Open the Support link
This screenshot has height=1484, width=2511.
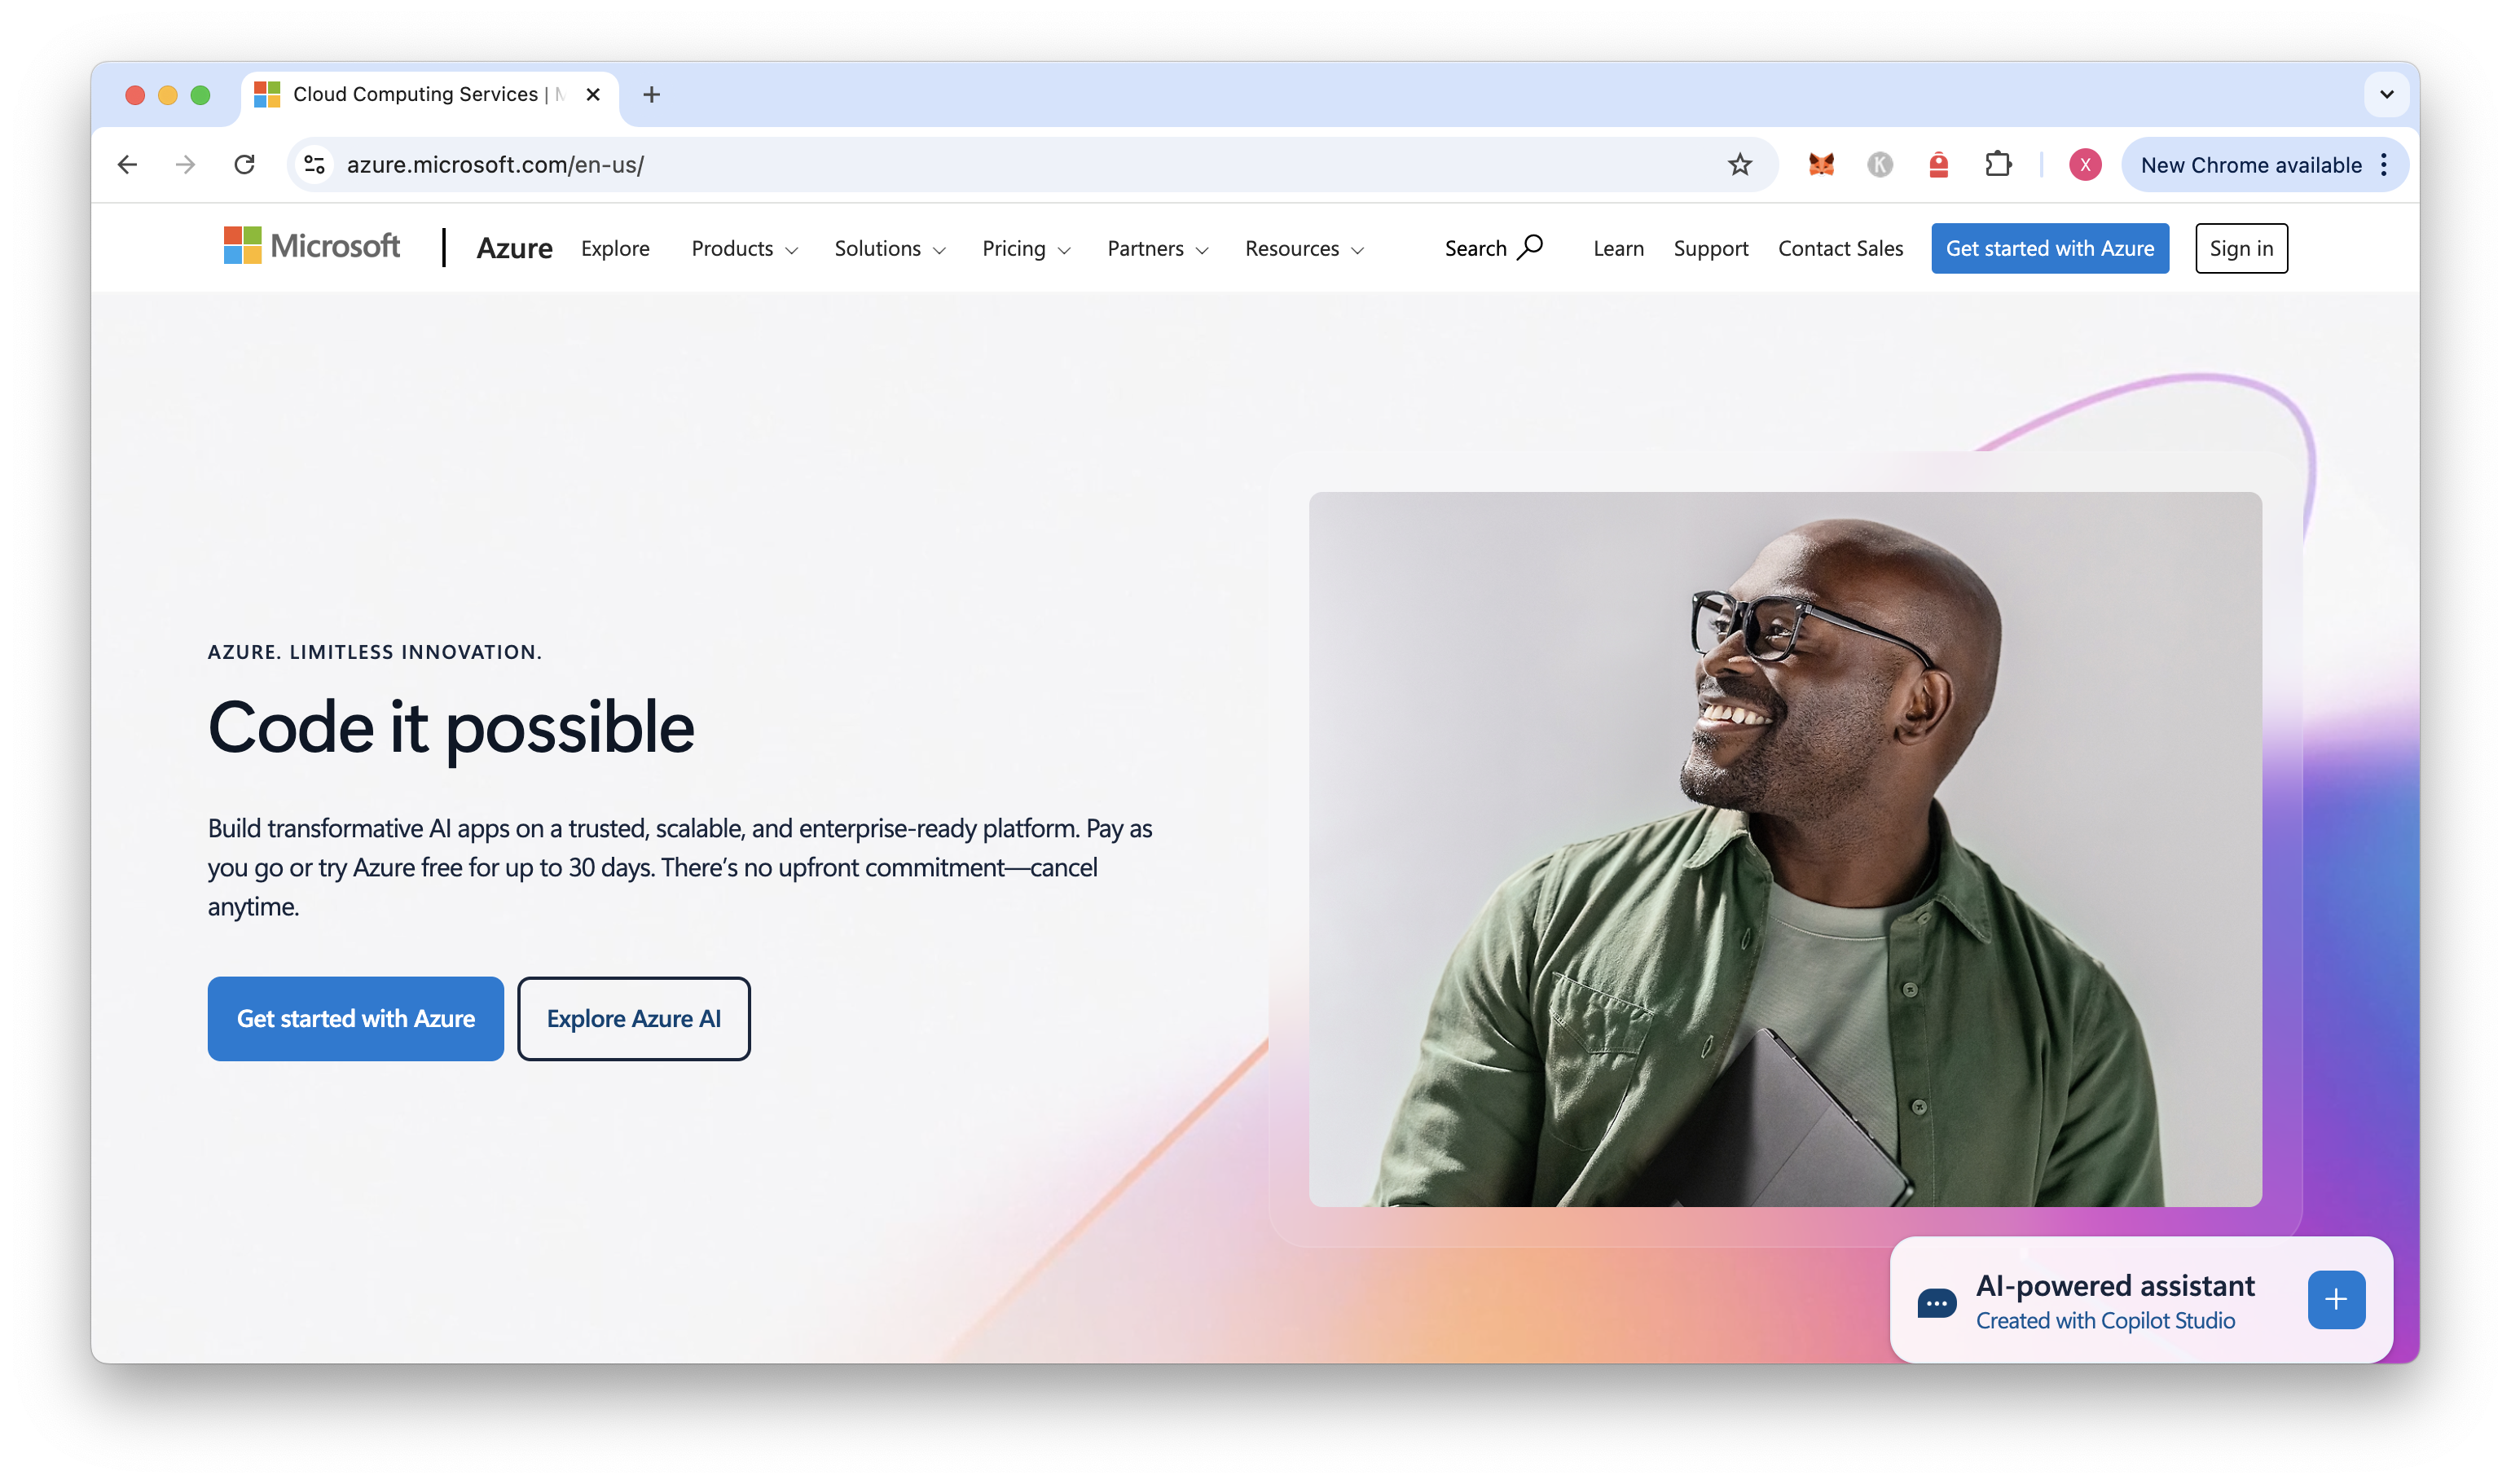[x=1710, y=249]
